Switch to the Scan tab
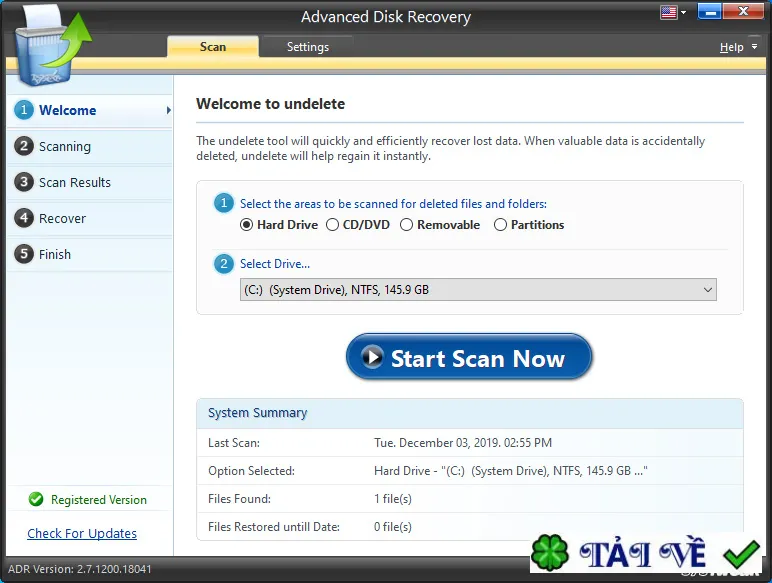The height and width of the screenshot is (583, 772). 213,47
